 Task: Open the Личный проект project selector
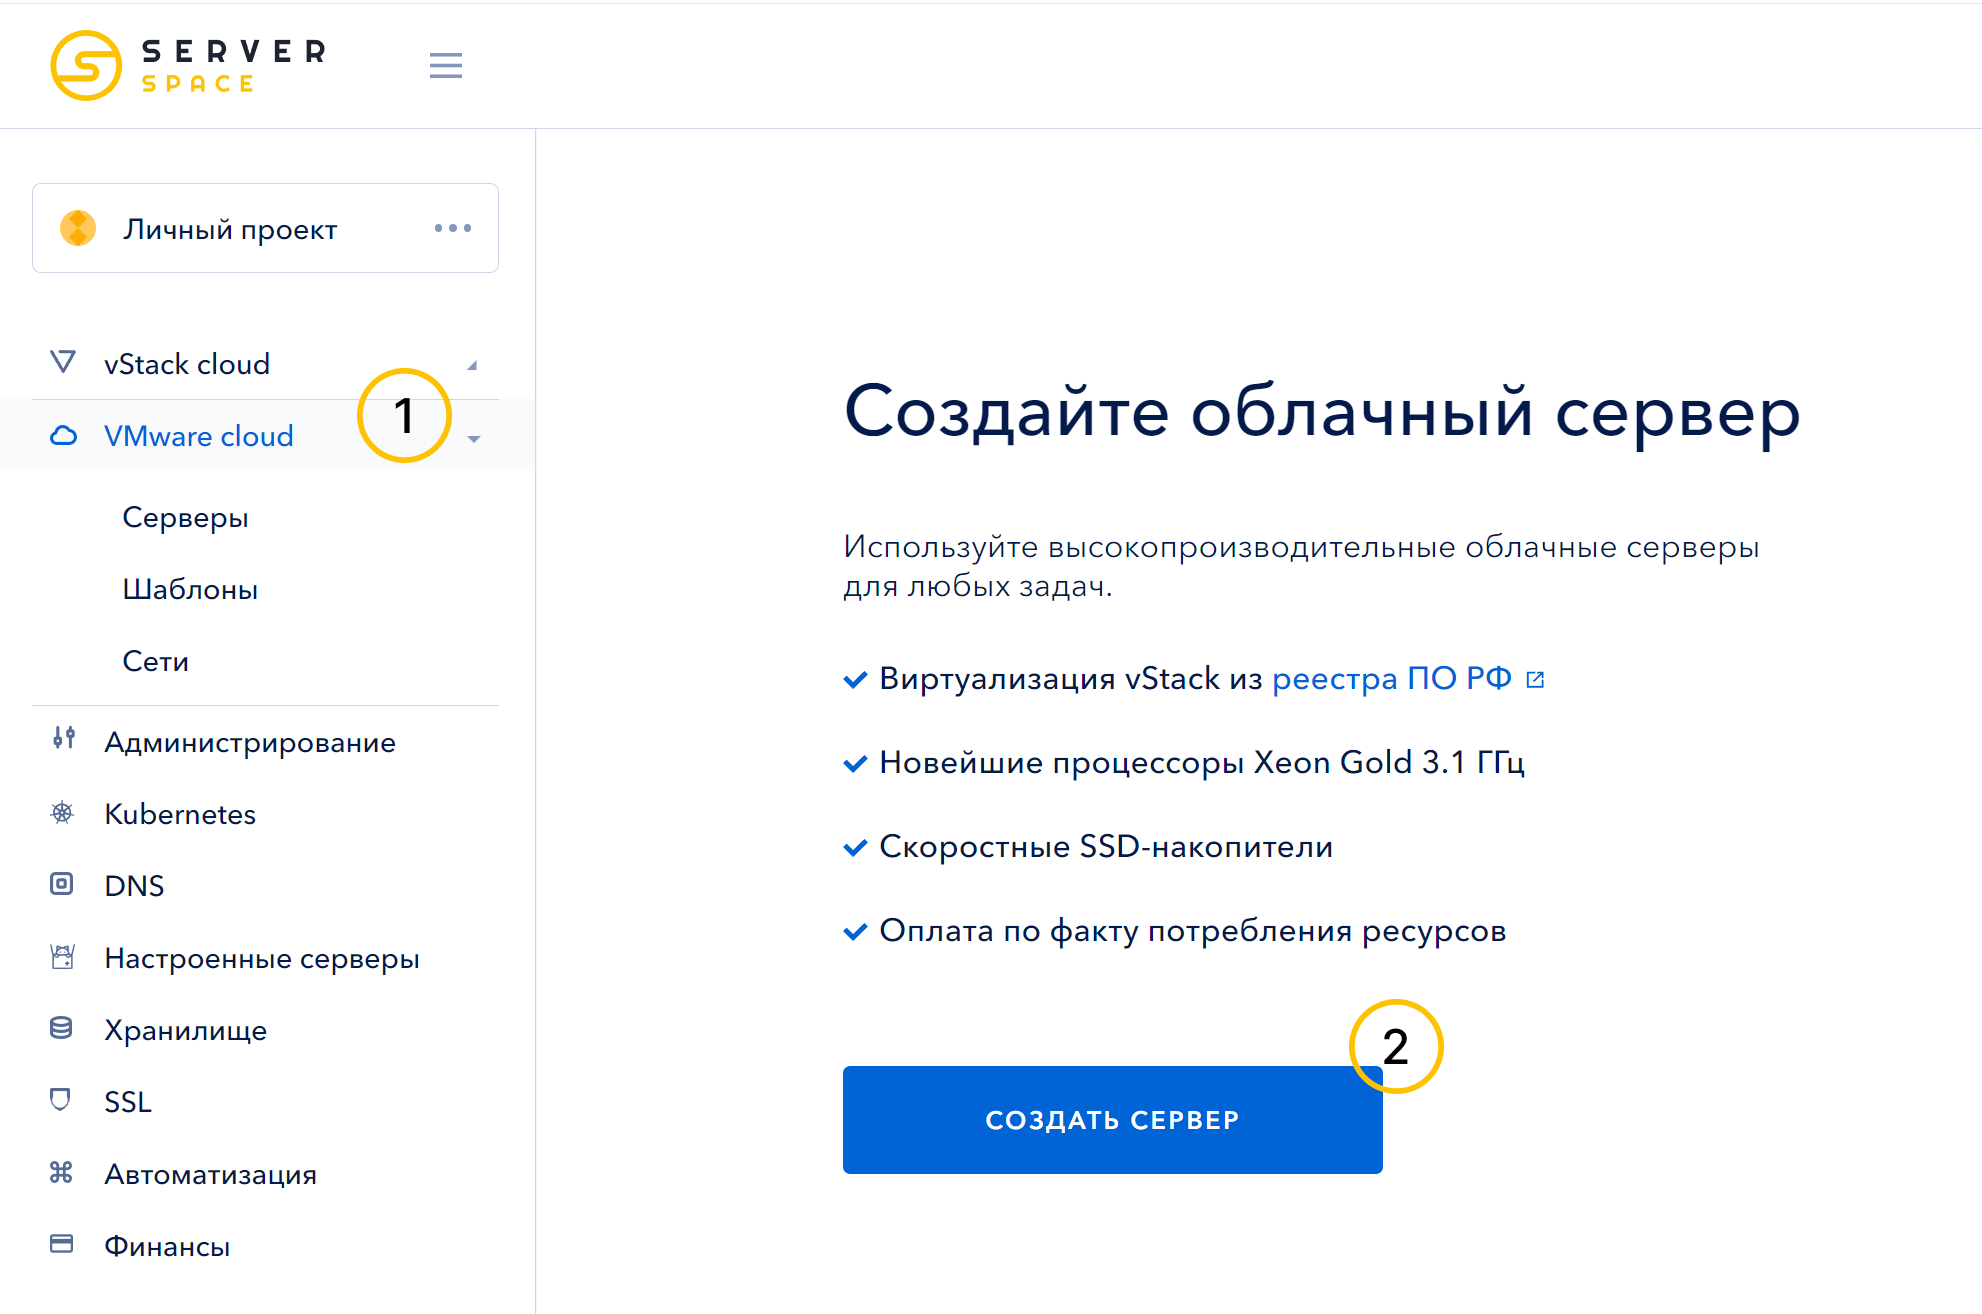[x=265, y=228]
